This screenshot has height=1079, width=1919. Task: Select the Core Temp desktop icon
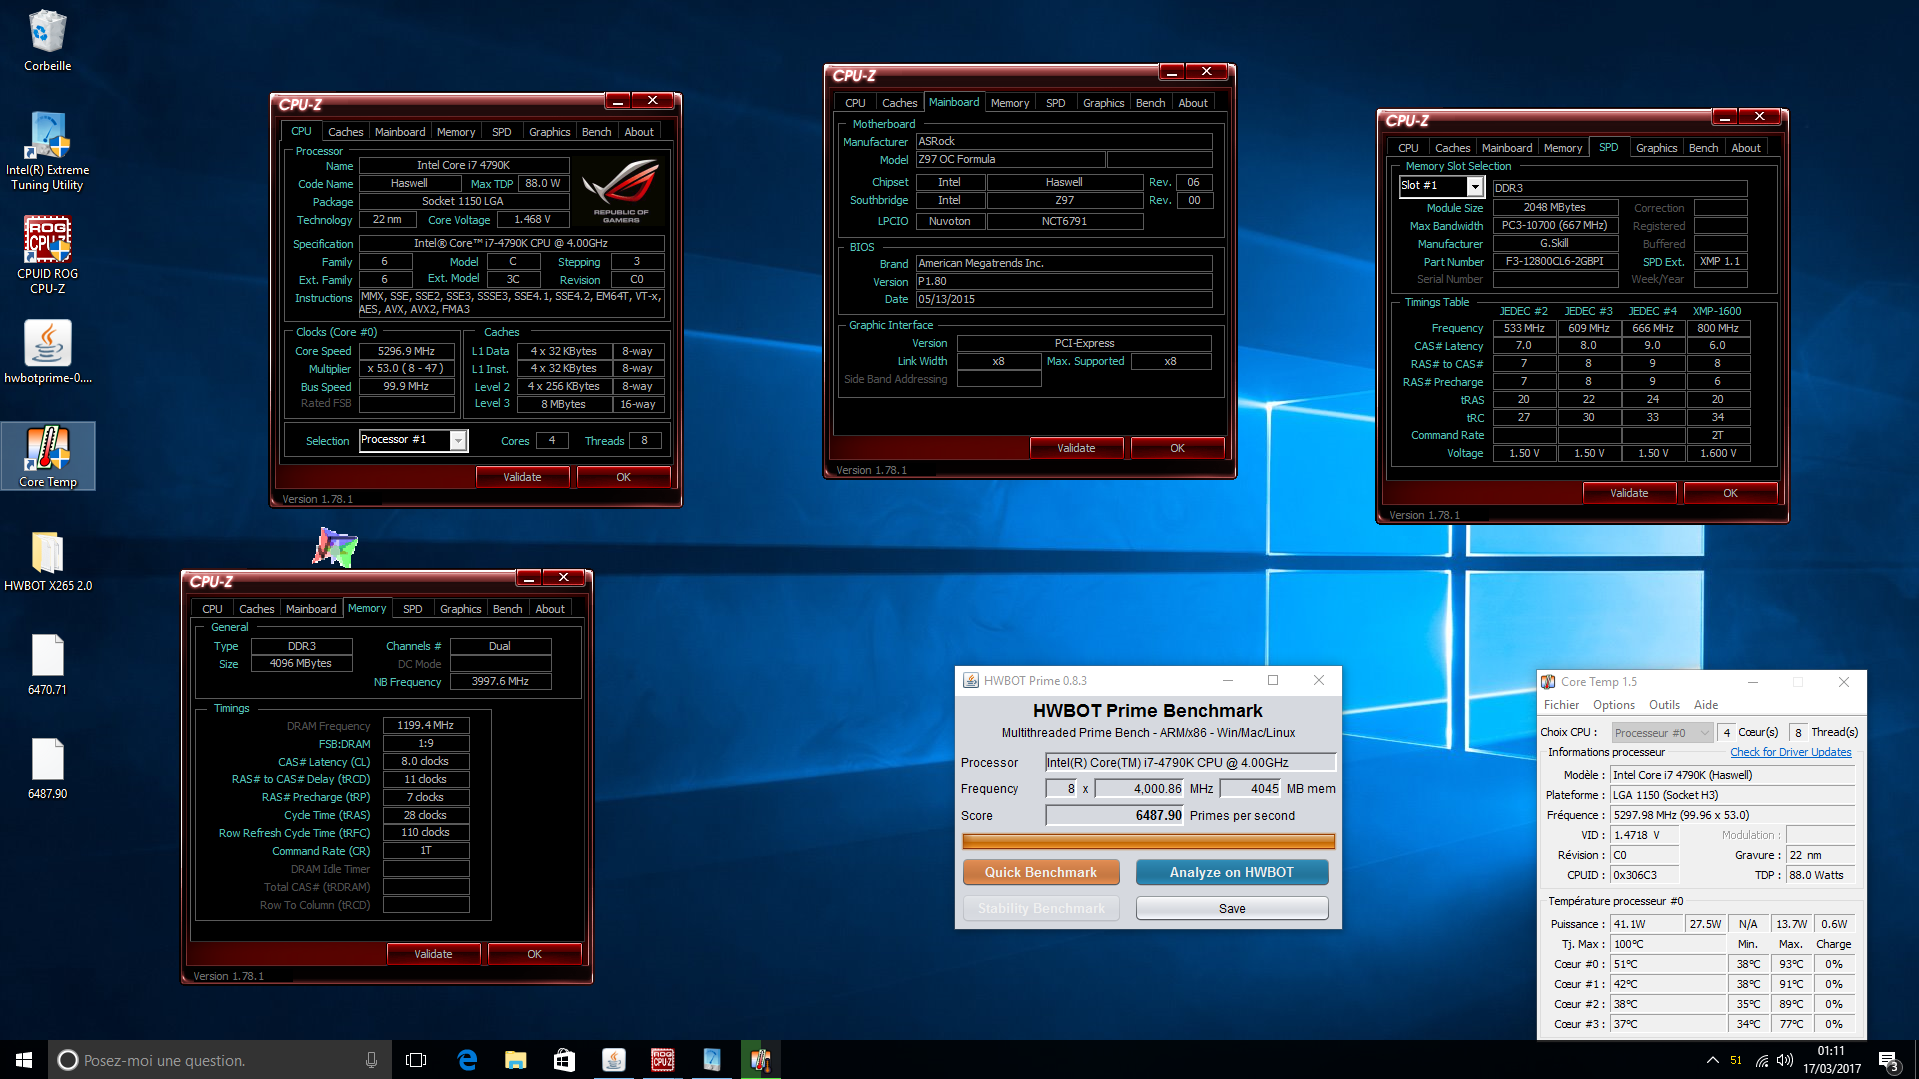point(47,456)
